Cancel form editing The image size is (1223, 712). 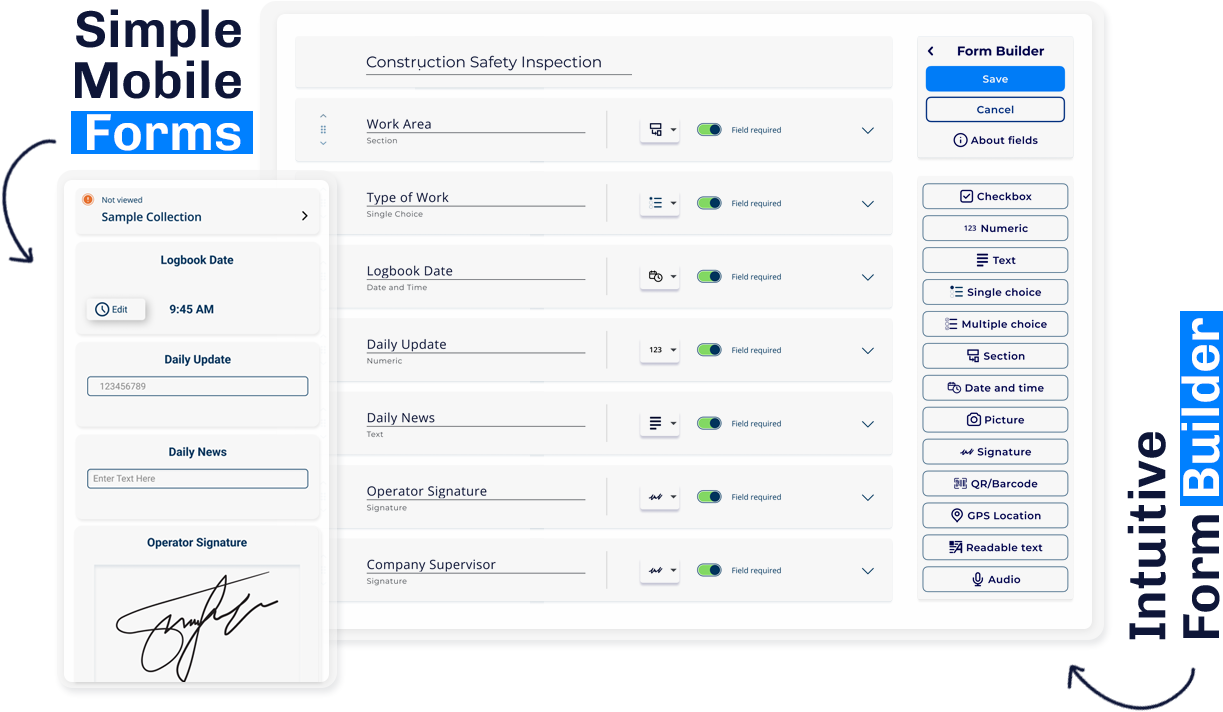click(994, 110)
